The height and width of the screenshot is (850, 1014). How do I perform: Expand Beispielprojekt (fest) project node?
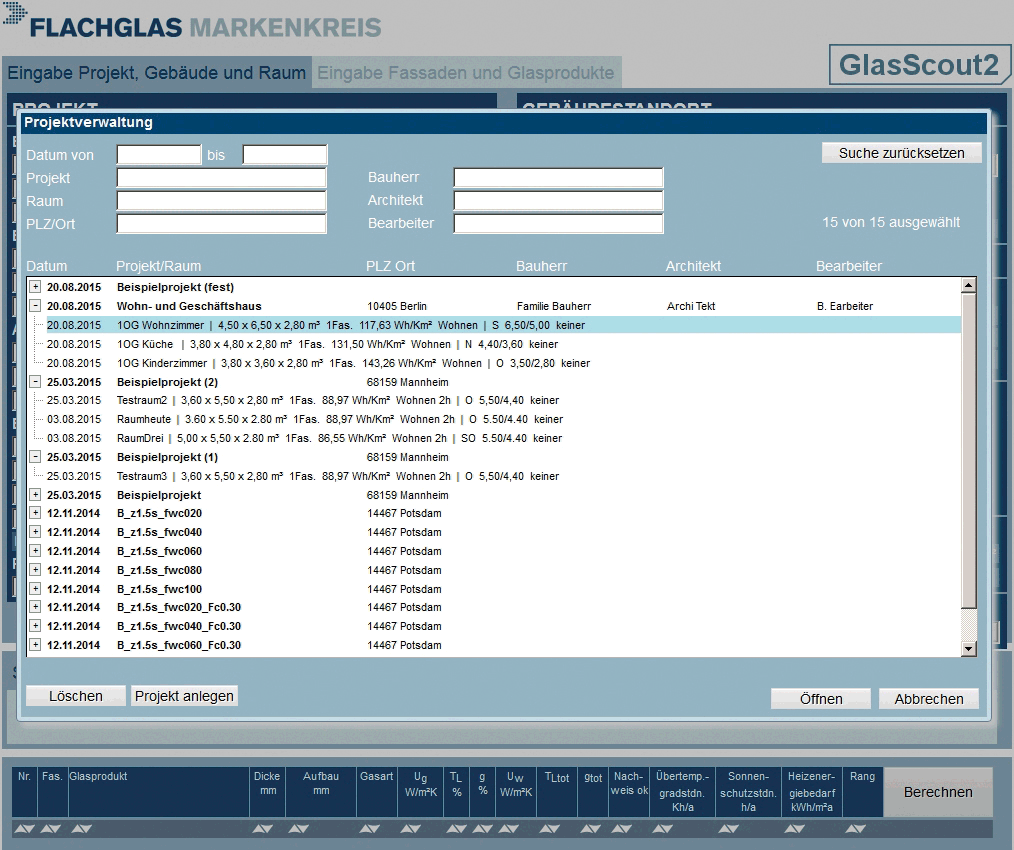click(x=36, y=287)
